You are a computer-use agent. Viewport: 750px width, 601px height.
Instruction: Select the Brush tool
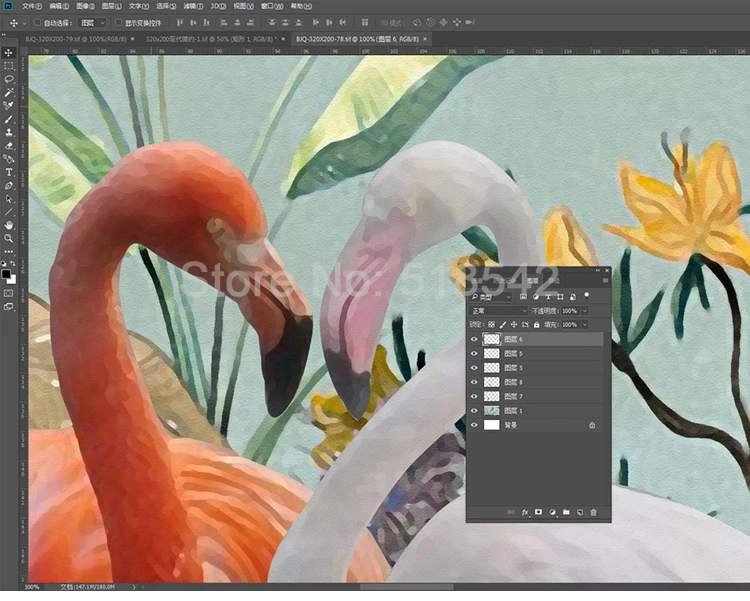9,119
